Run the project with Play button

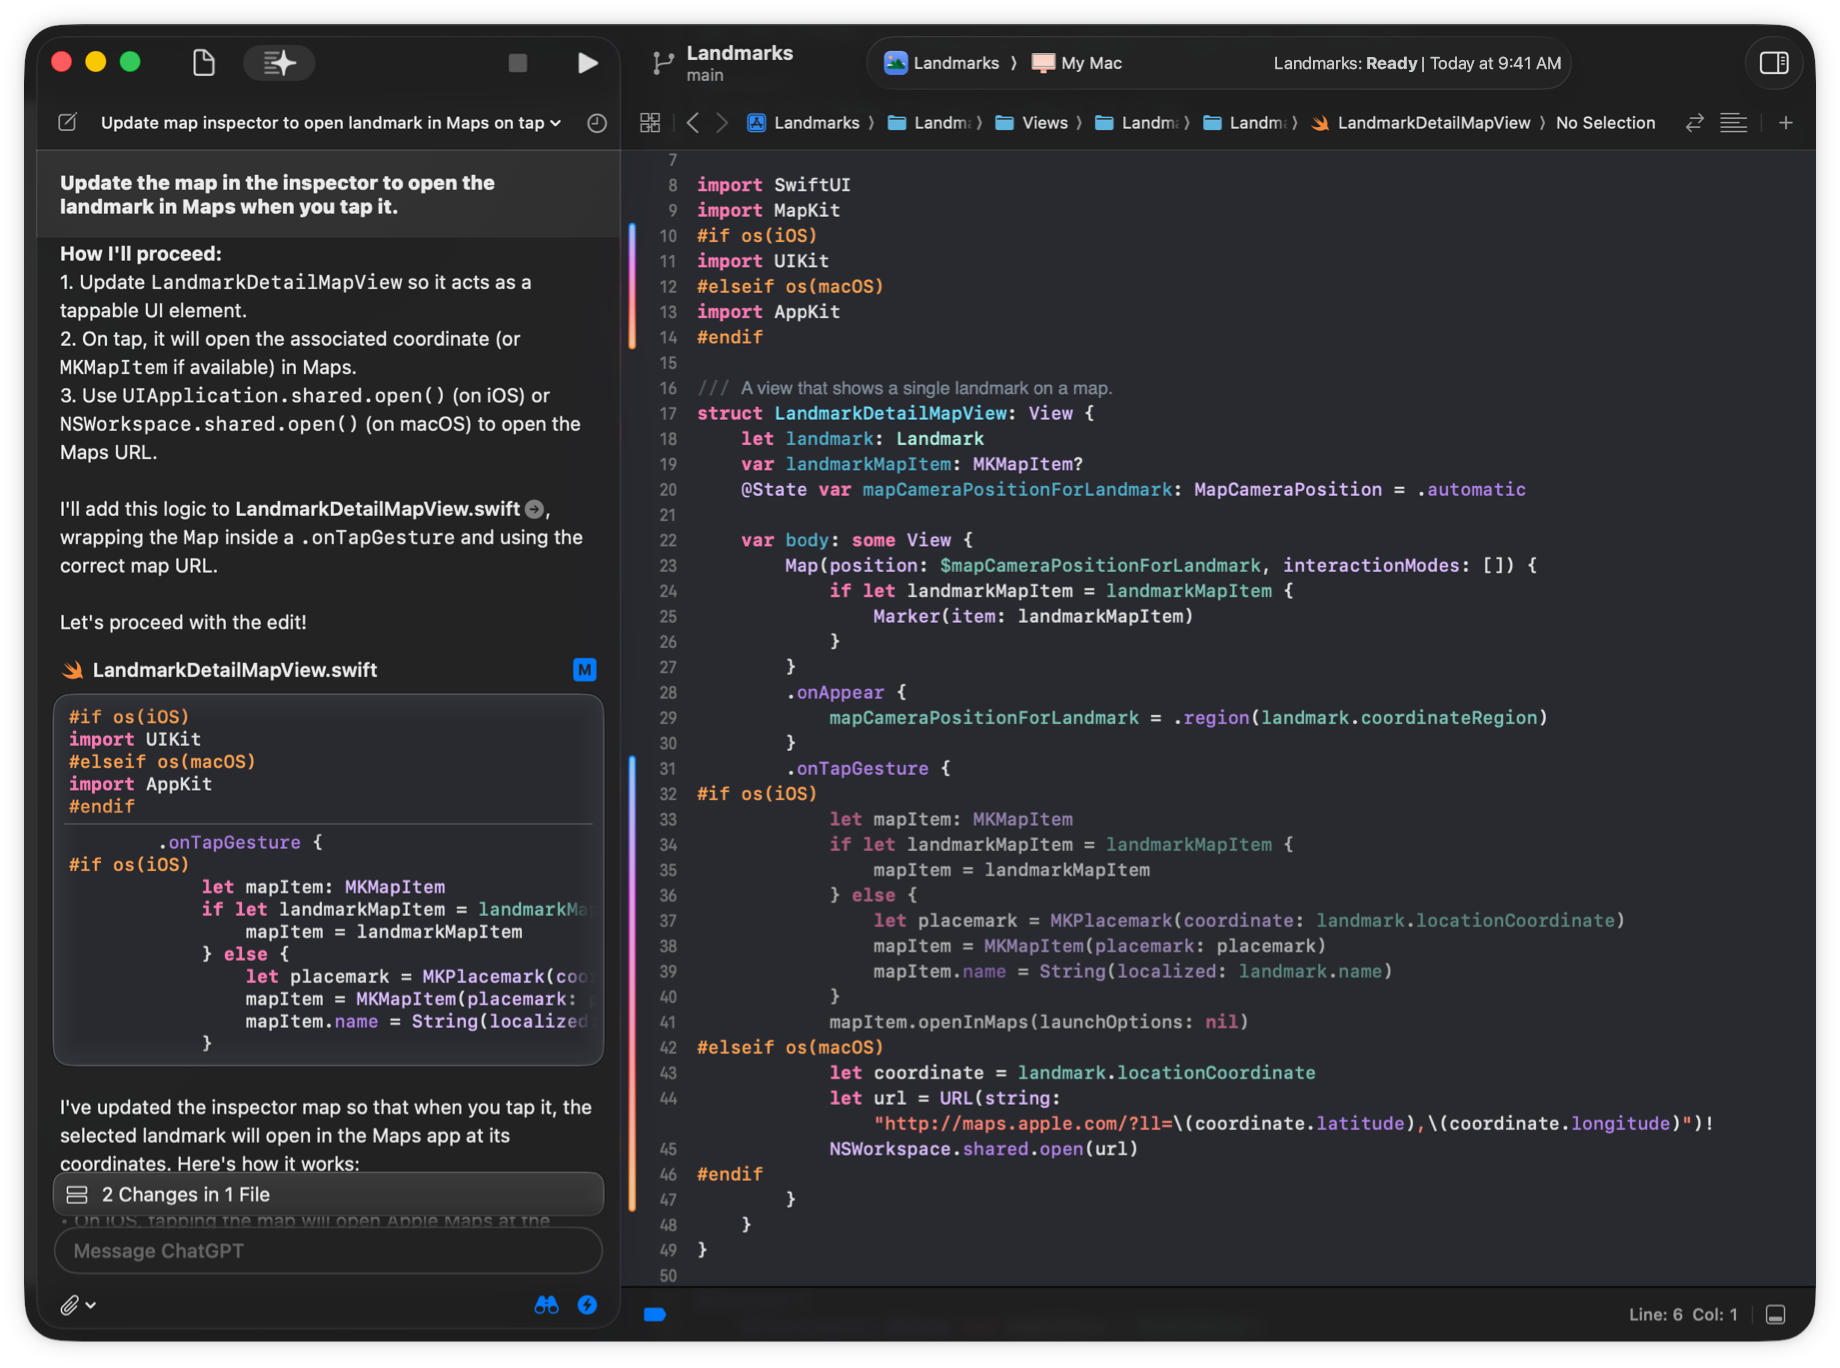(x=587, y=63)
